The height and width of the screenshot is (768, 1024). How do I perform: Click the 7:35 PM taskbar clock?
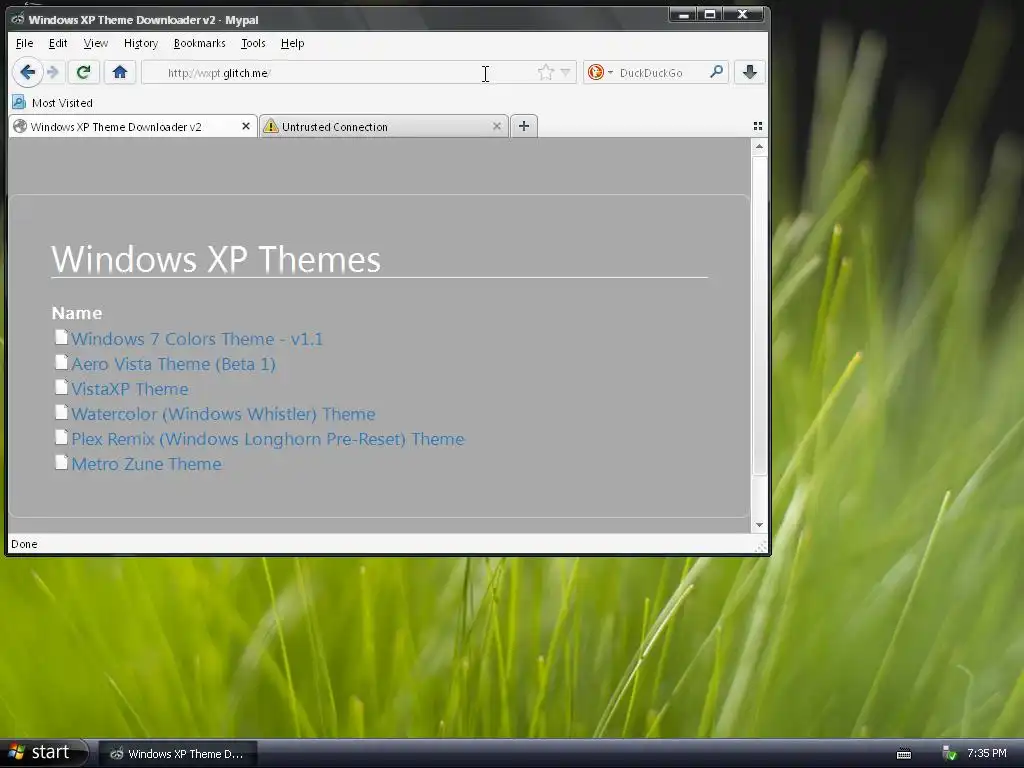click(987, 753)
